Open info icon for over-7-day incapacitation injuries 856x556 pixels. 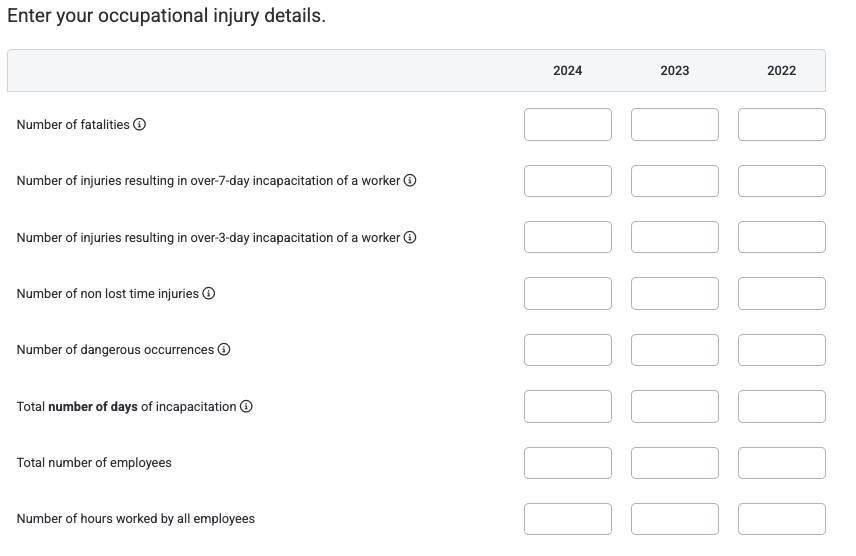tap(410, 180)
